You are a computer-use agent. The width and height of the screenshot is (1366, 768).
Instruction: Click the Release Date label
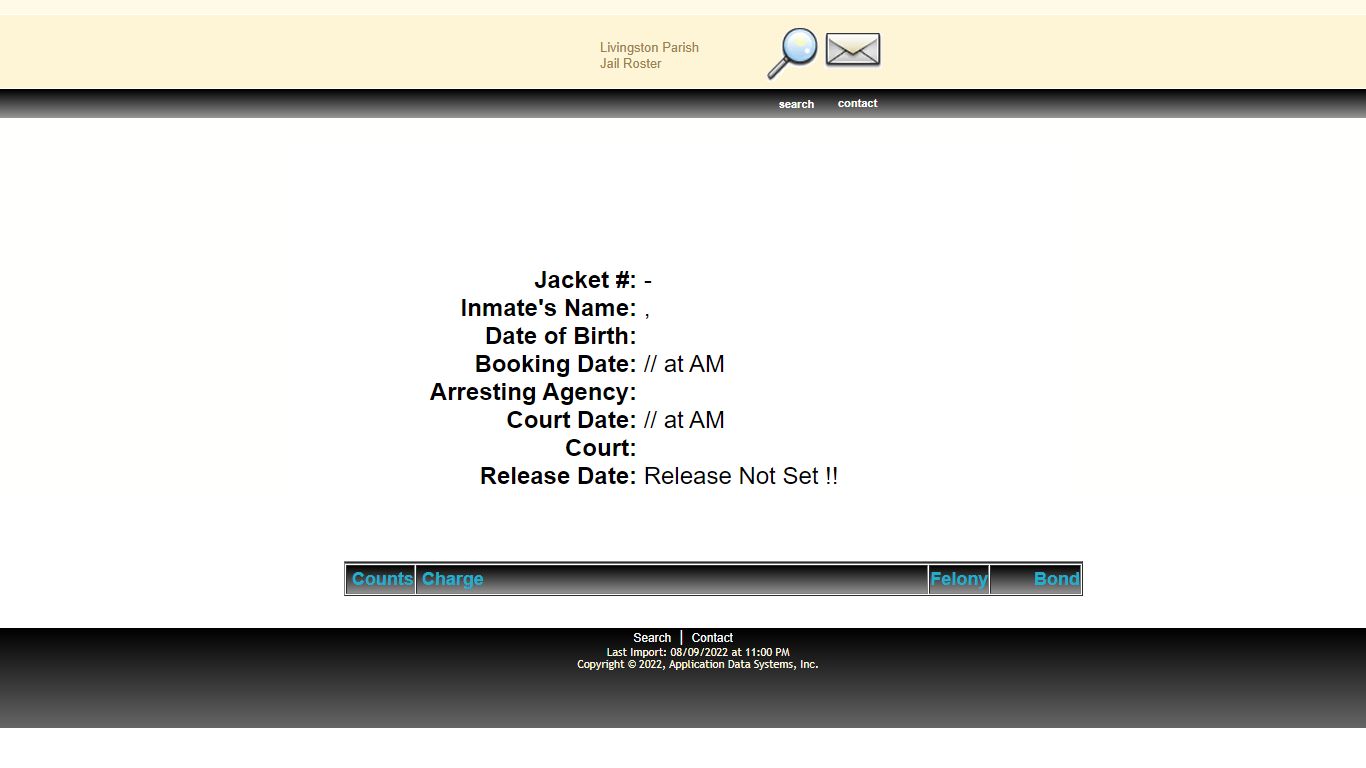coord(558,476)
